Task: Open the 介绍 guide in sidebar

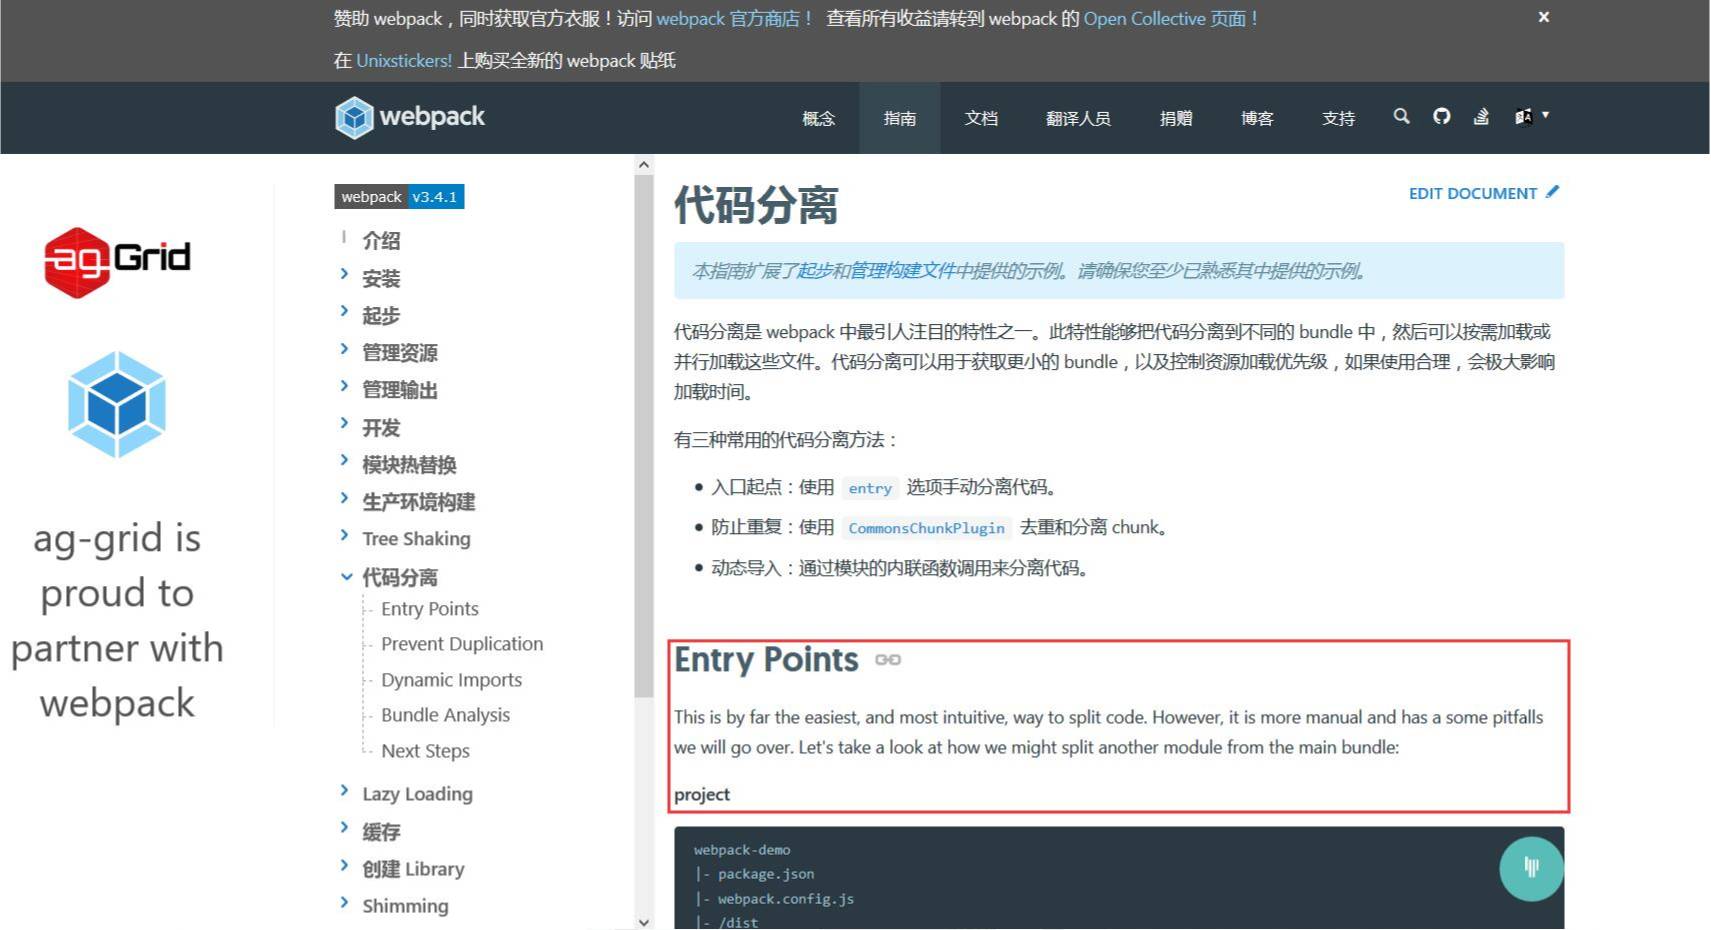Action: point(381,241)
